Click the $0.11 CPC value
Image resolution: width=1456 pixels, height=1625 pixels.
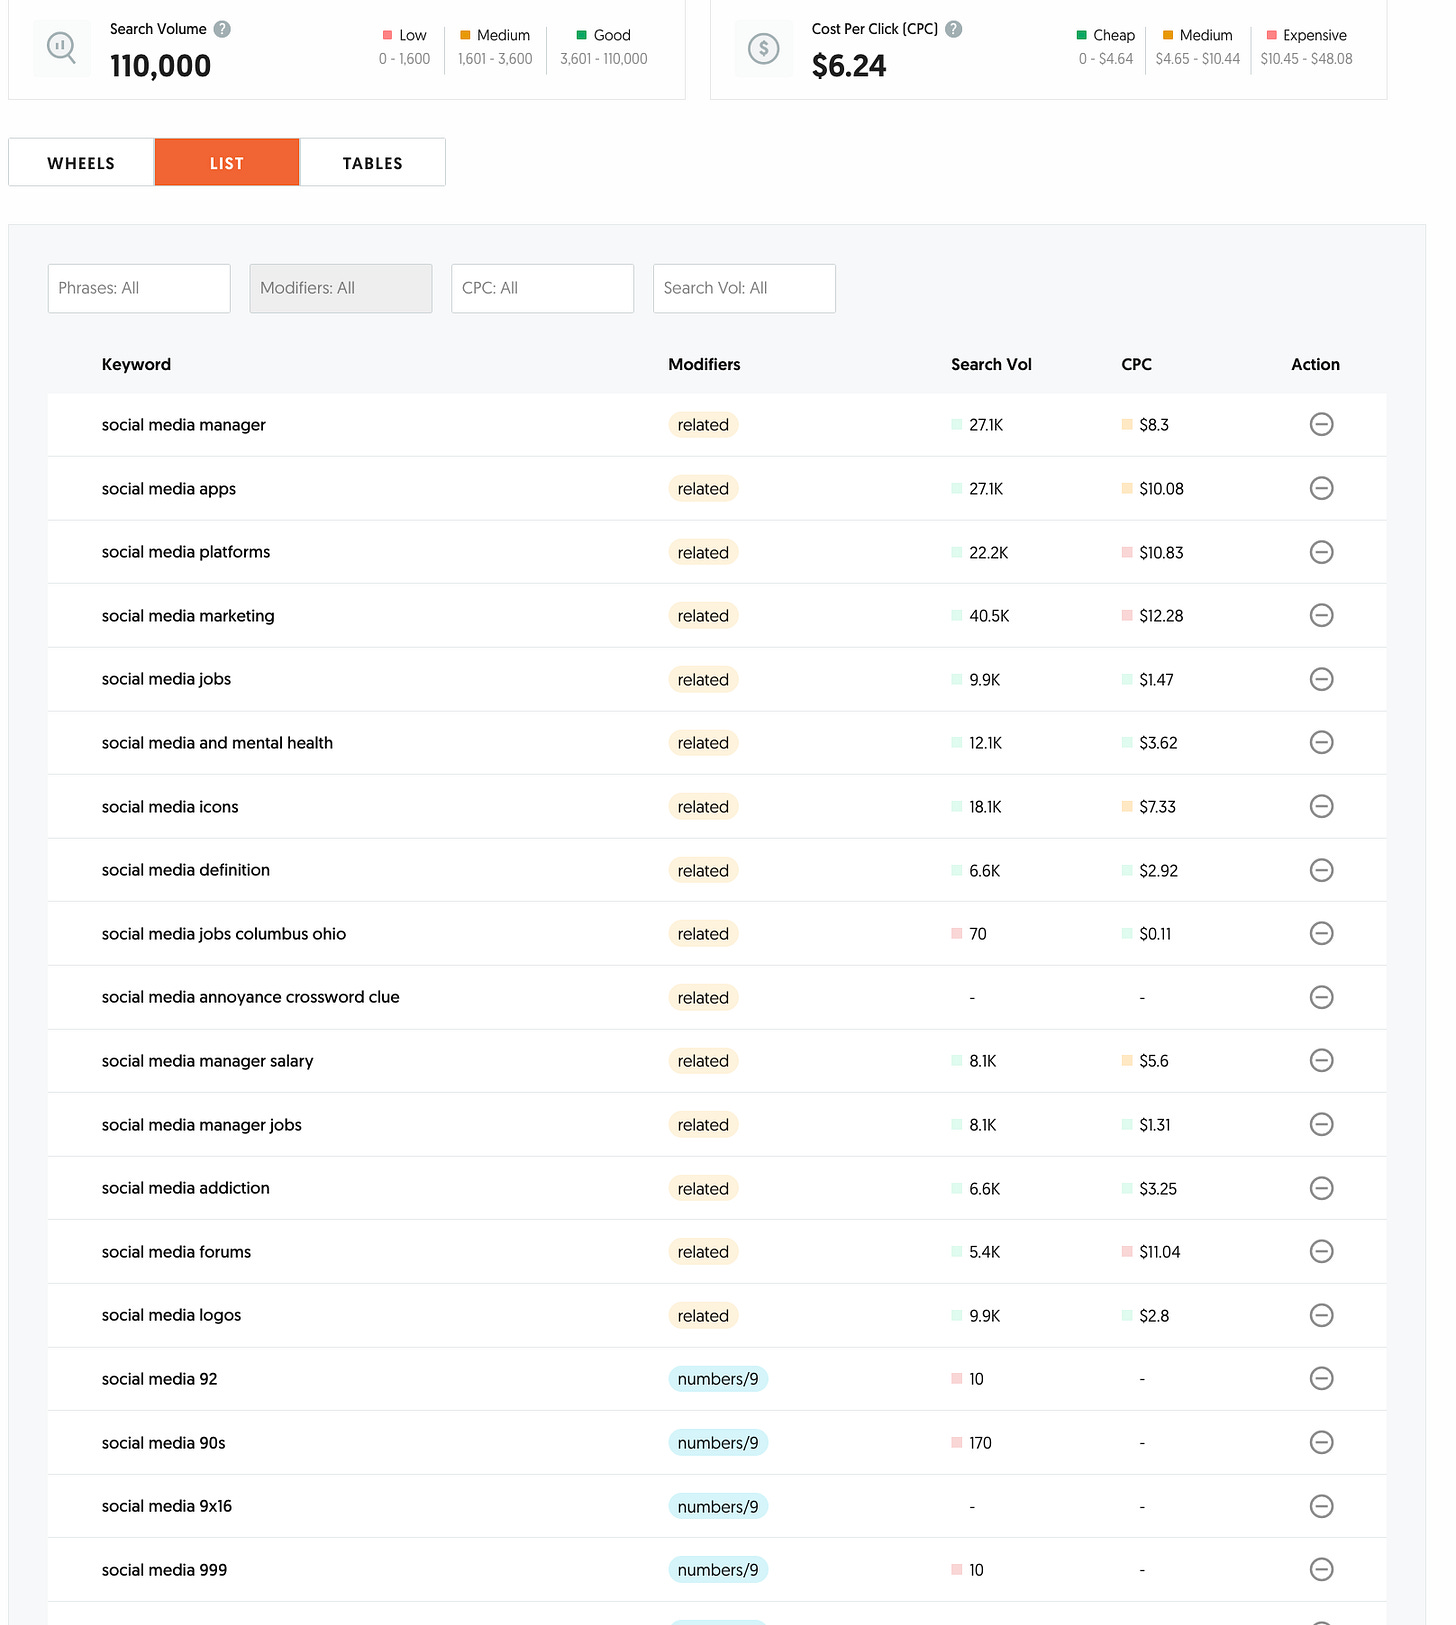click(1155, 934)
